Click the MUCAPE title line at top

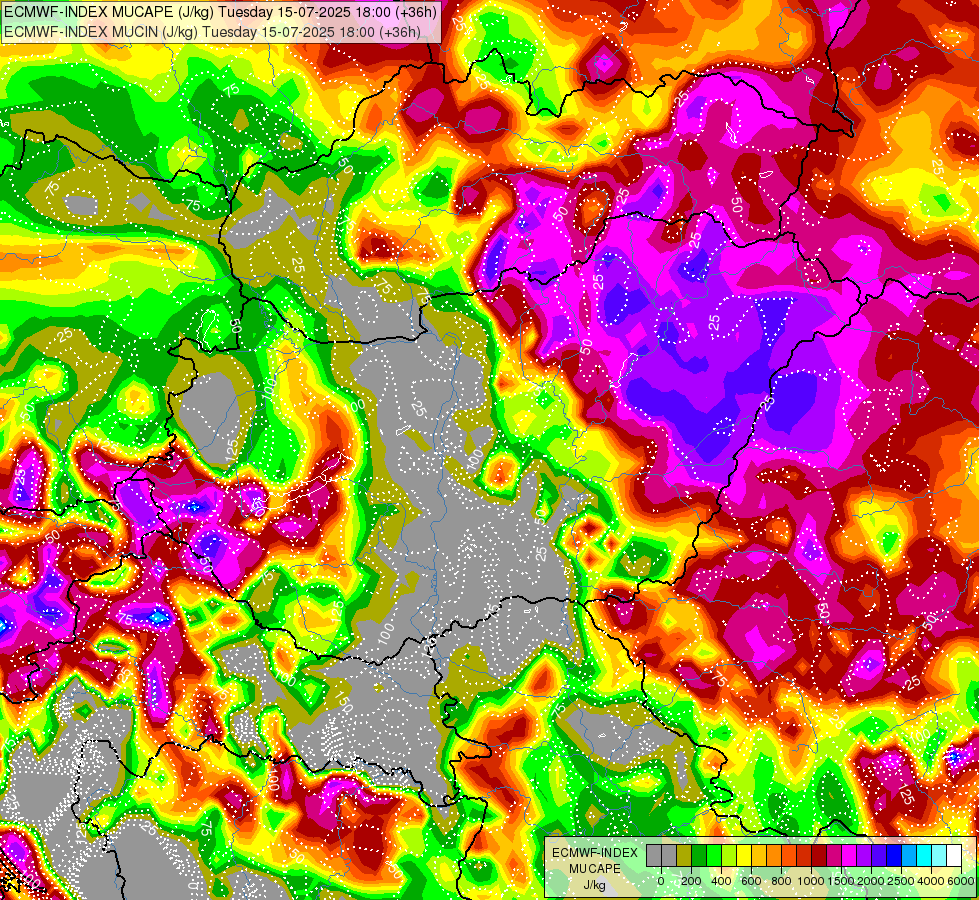click(220, 12)
